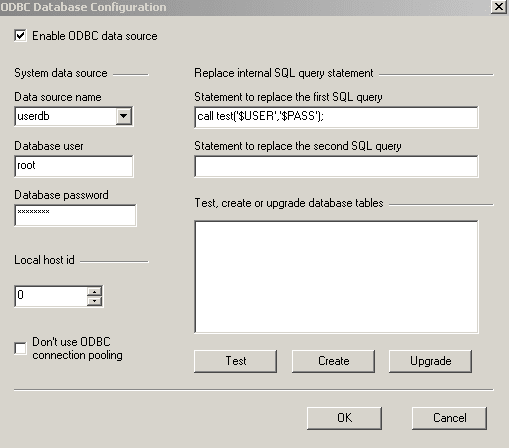The height and width of the screenshot is (448, 509).
Task: Click the Test button
Action: 235,361
